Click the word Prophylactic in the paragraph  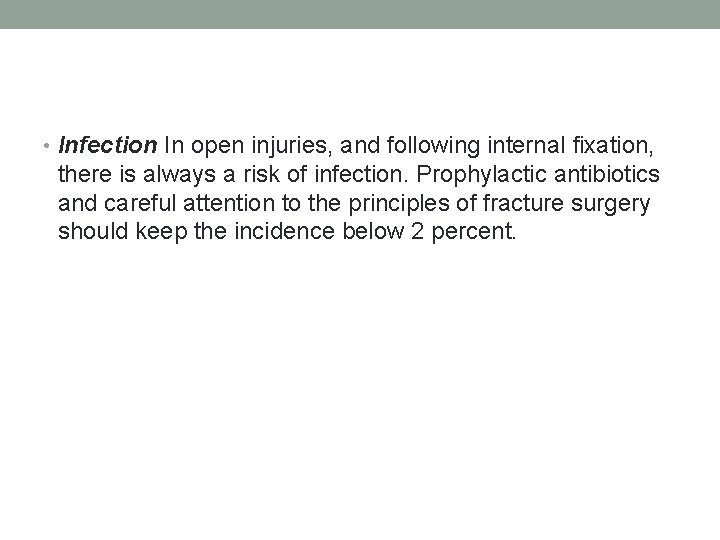click(x=481, y=175)
